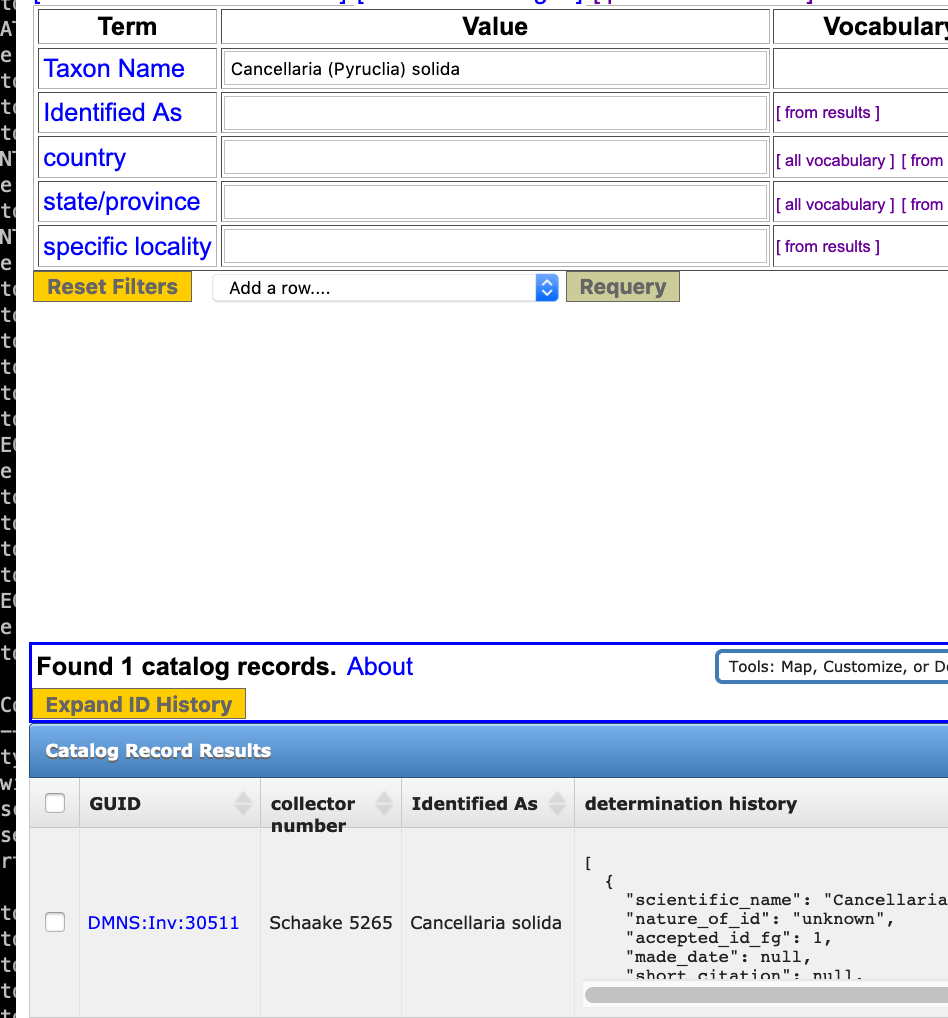Viewport: 948px width, 1018px height.
Task: Open 'all vocabulary' link for country
Action: click(x=835, y=160)
